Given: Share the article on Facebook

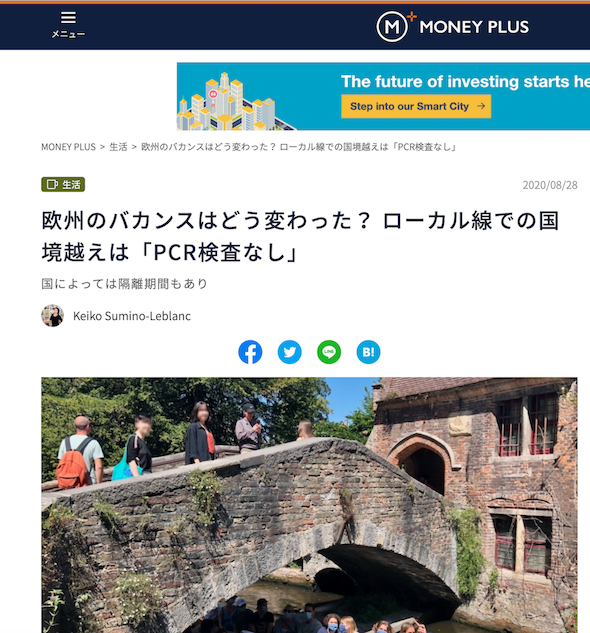Looking at the screenshot, I should [250, 352].
